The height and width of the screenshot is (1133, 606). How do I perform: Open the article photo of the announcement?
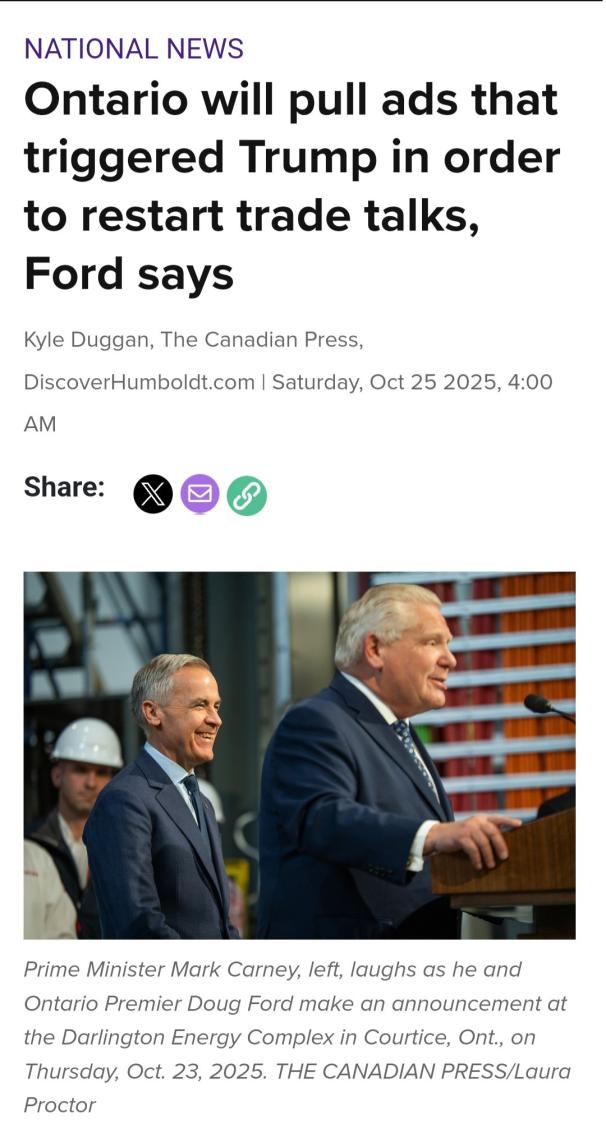(x=300, y=755)
